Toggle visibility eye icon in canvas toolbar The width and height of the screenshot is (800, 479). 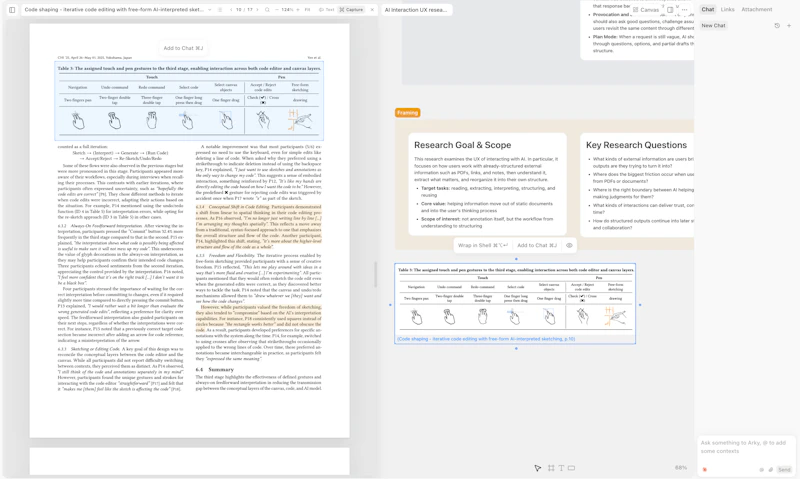click(x=569, y=245)
